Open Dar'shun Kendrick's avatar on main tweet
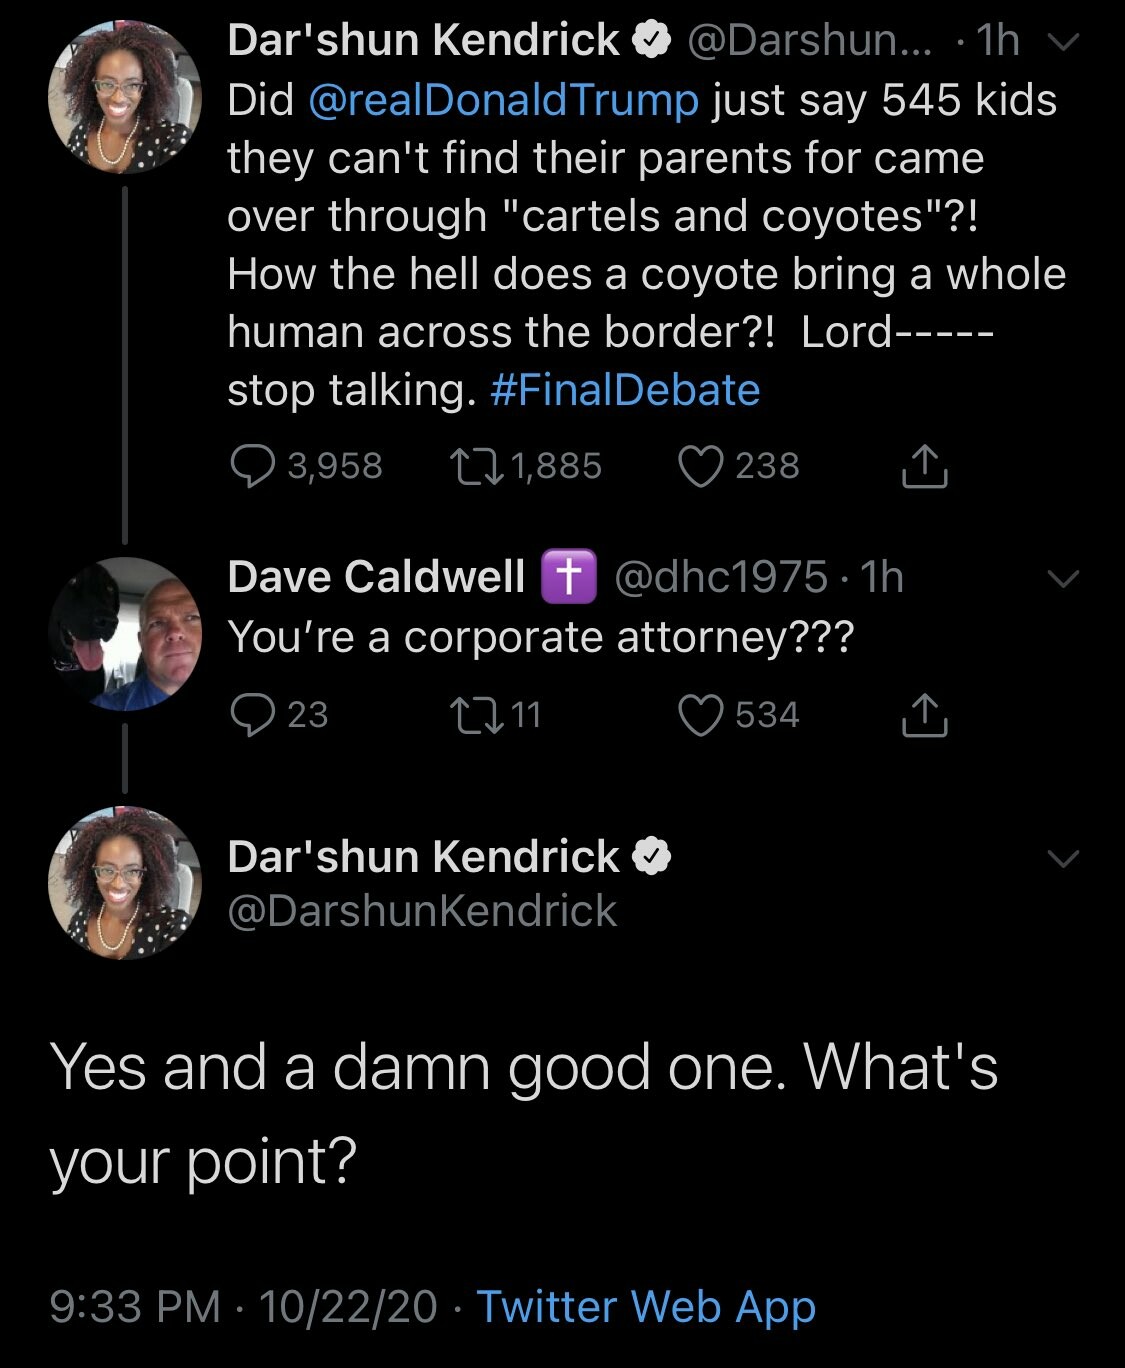 tap(126, 882)
